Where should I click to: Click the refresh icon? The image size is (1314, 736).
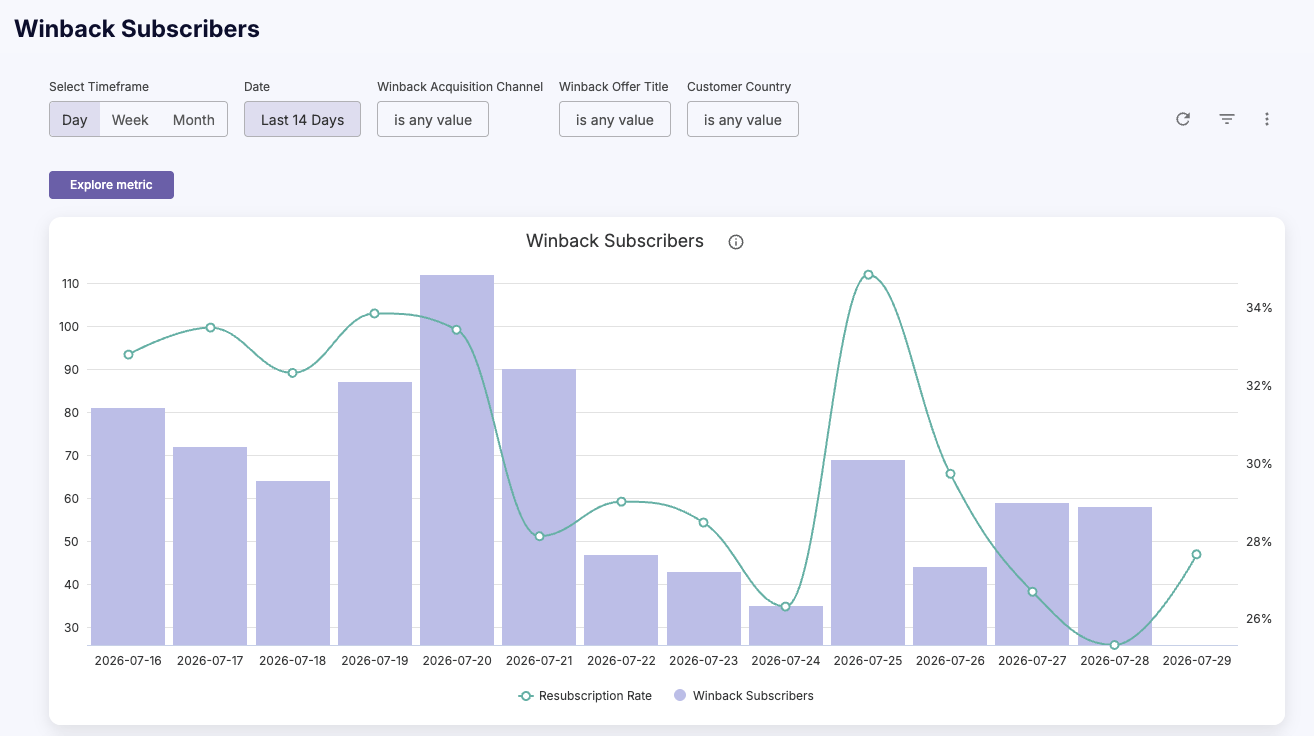(1183, 119)
